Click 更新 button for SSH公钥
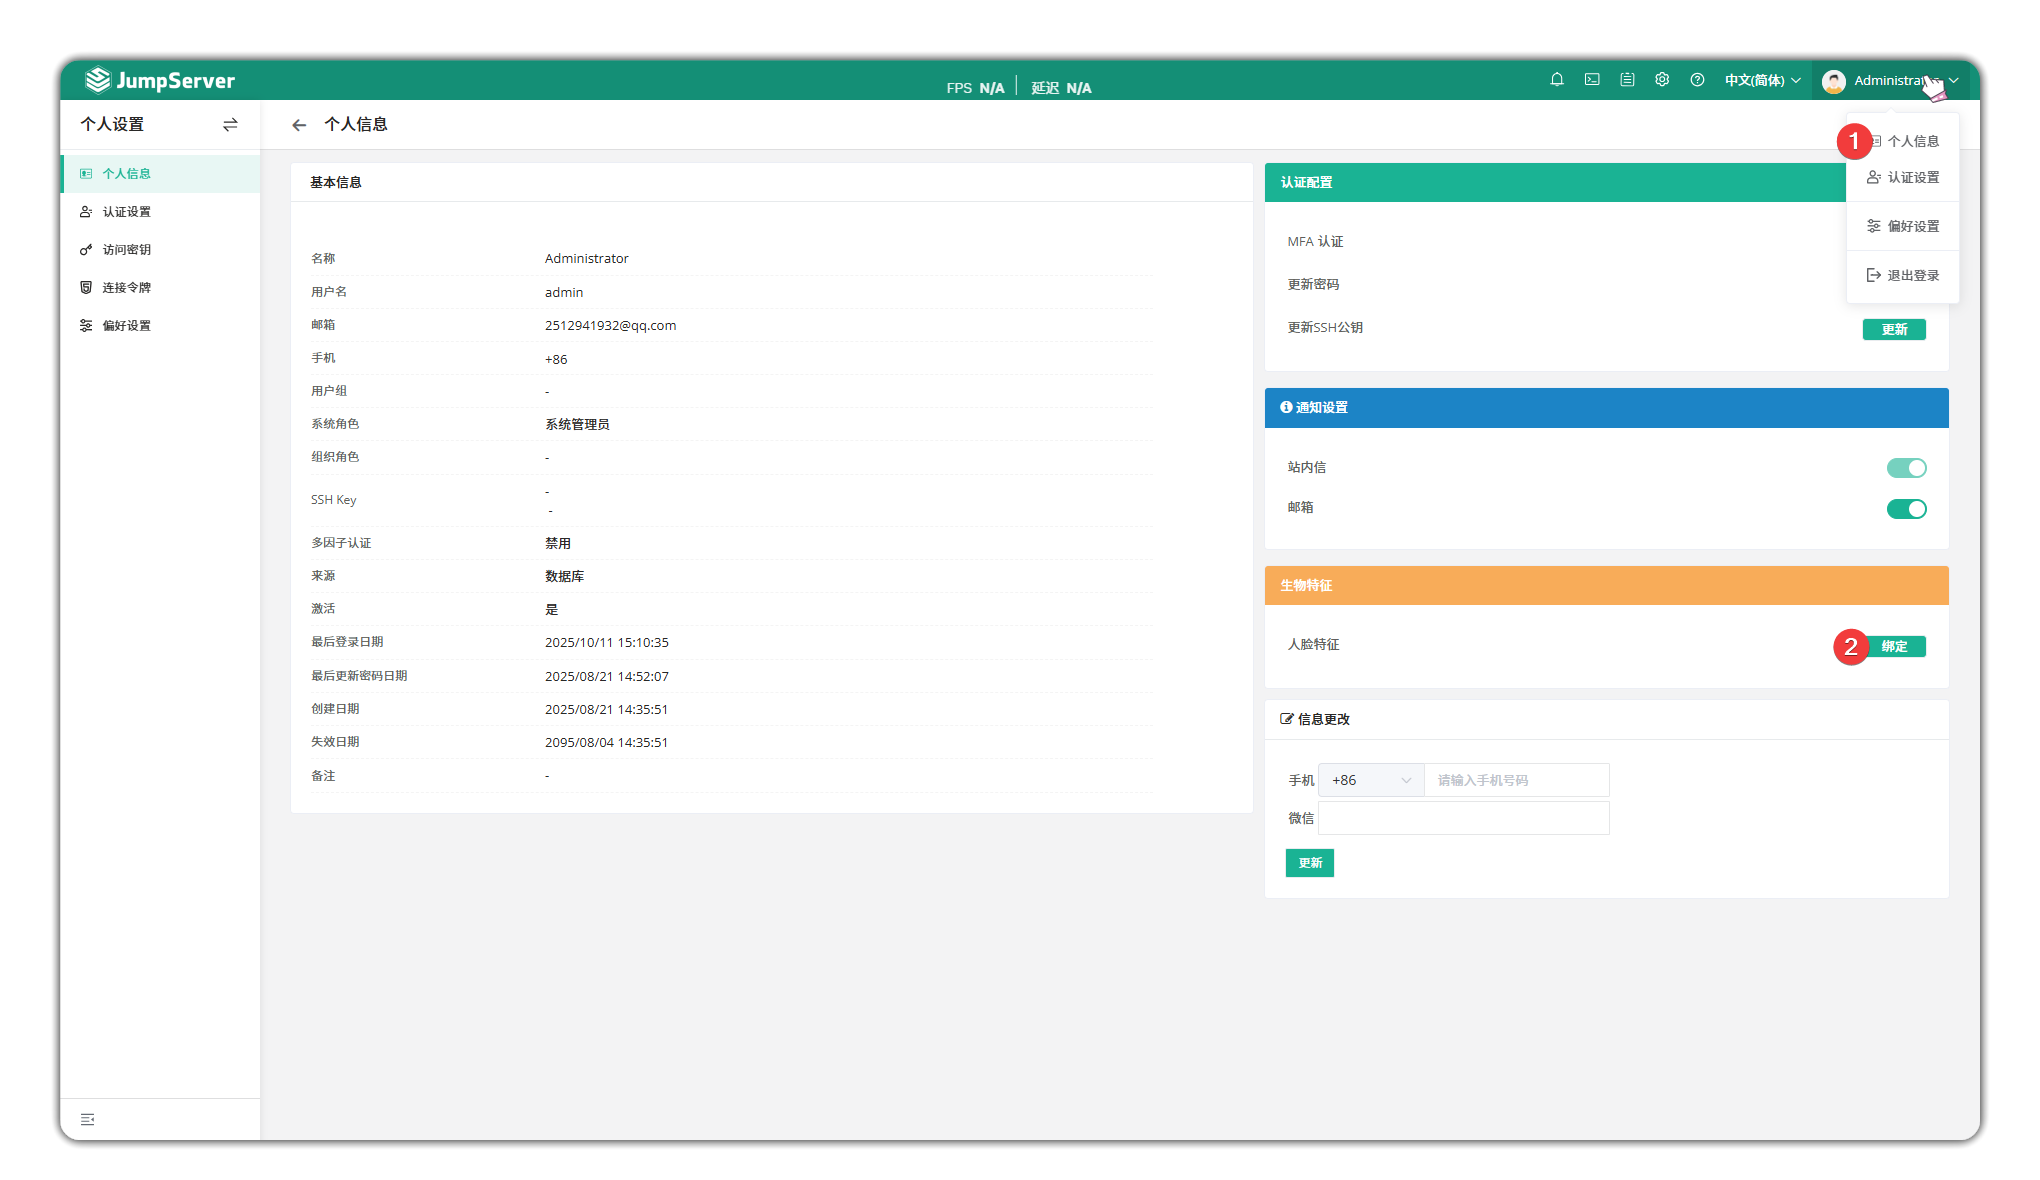Viewport: 2040px width, 1180px height. [1894, 329]
